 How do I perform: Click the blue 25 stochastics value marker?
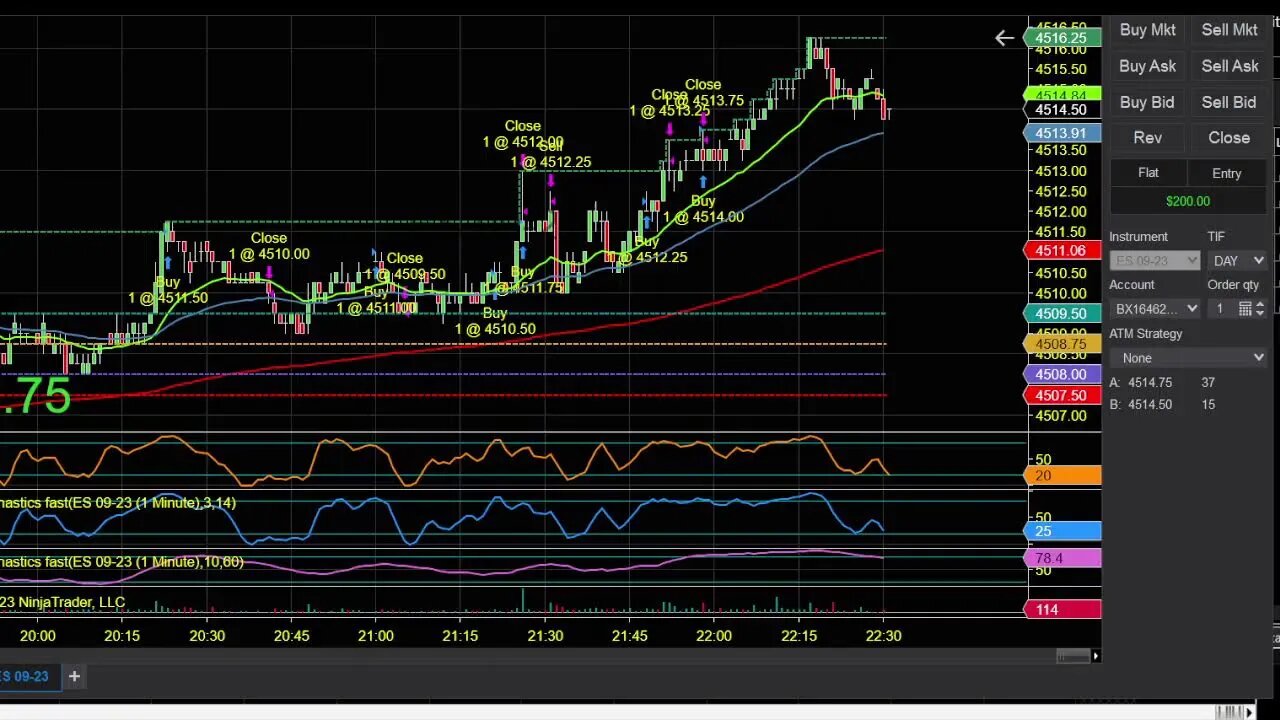1064,531
